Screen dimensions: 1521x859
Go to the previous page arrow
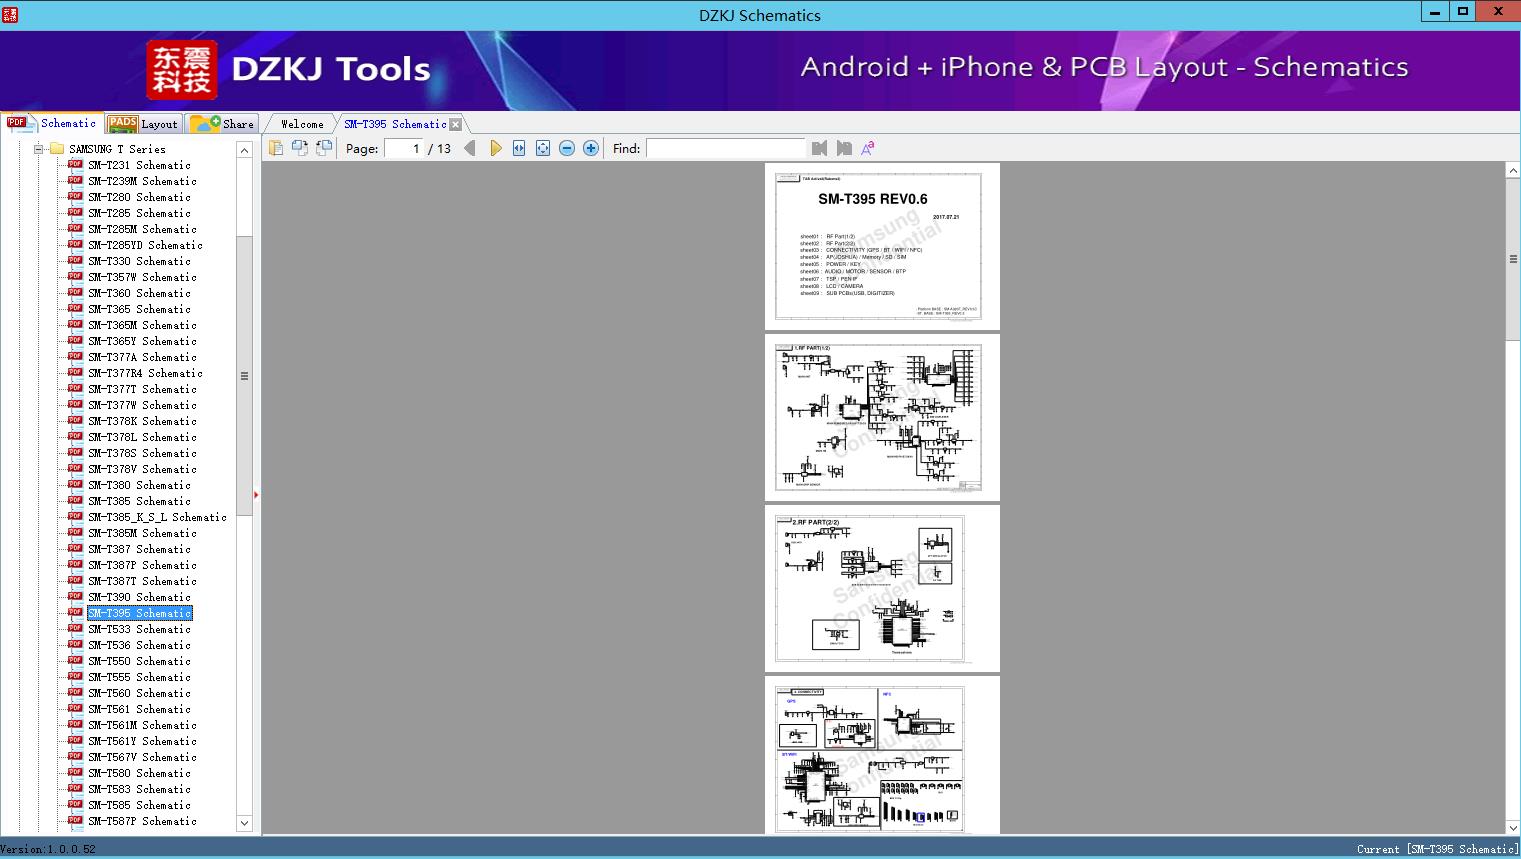tap(470, 148)
